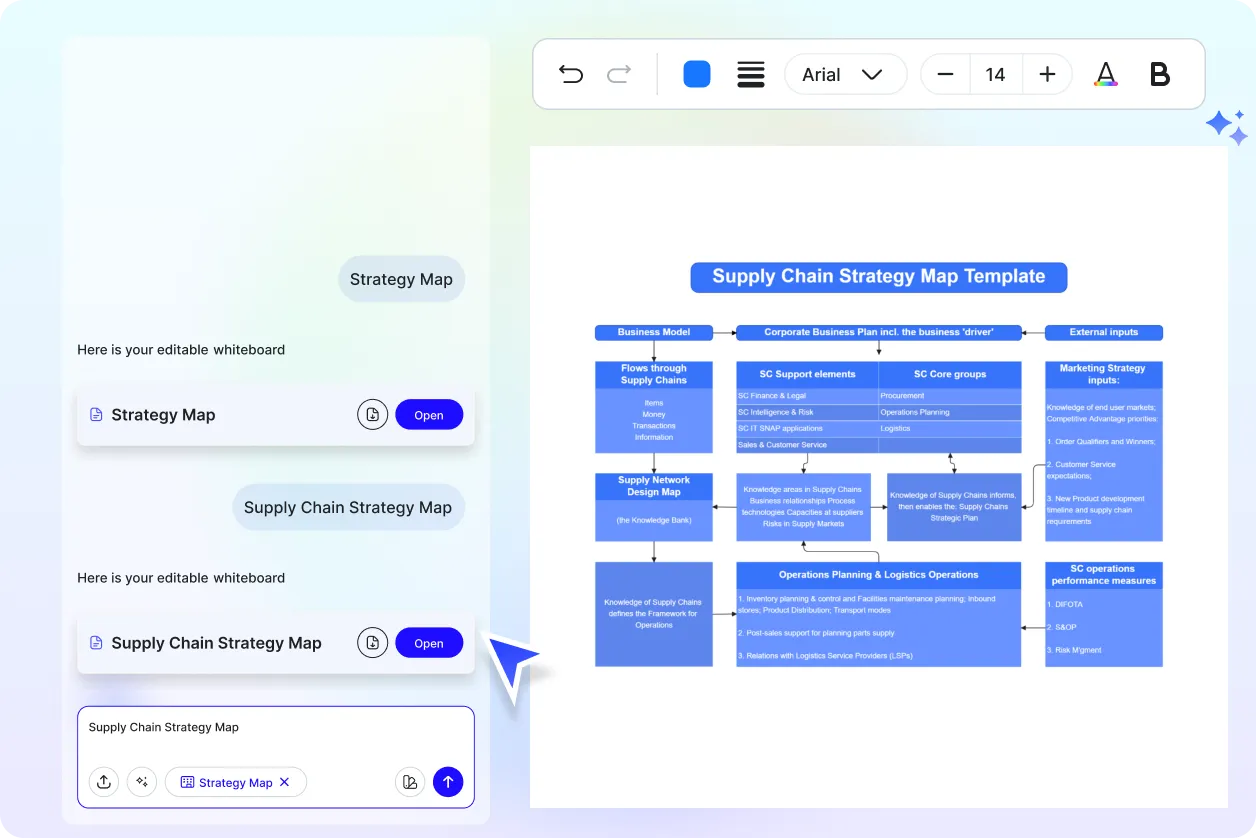Select the Logistics Service Providers line
The image size is (1256, 838).
[825, 656]
